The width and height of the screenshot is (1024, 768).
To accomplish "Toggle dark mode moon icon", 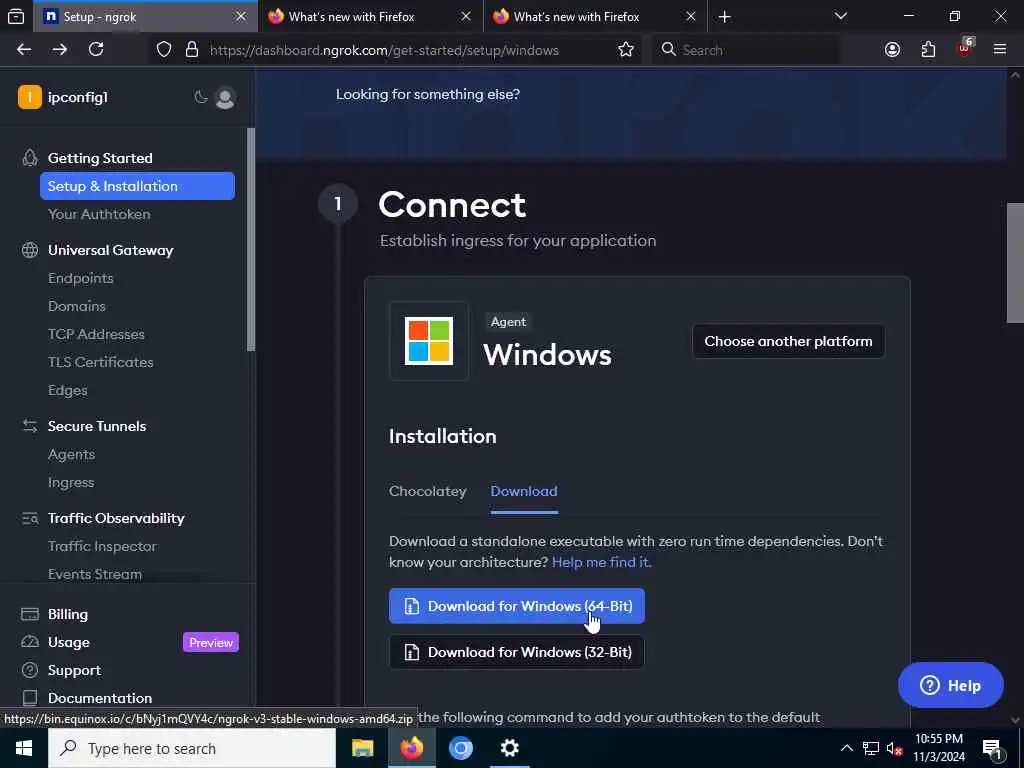I will (x=201, y=97).
